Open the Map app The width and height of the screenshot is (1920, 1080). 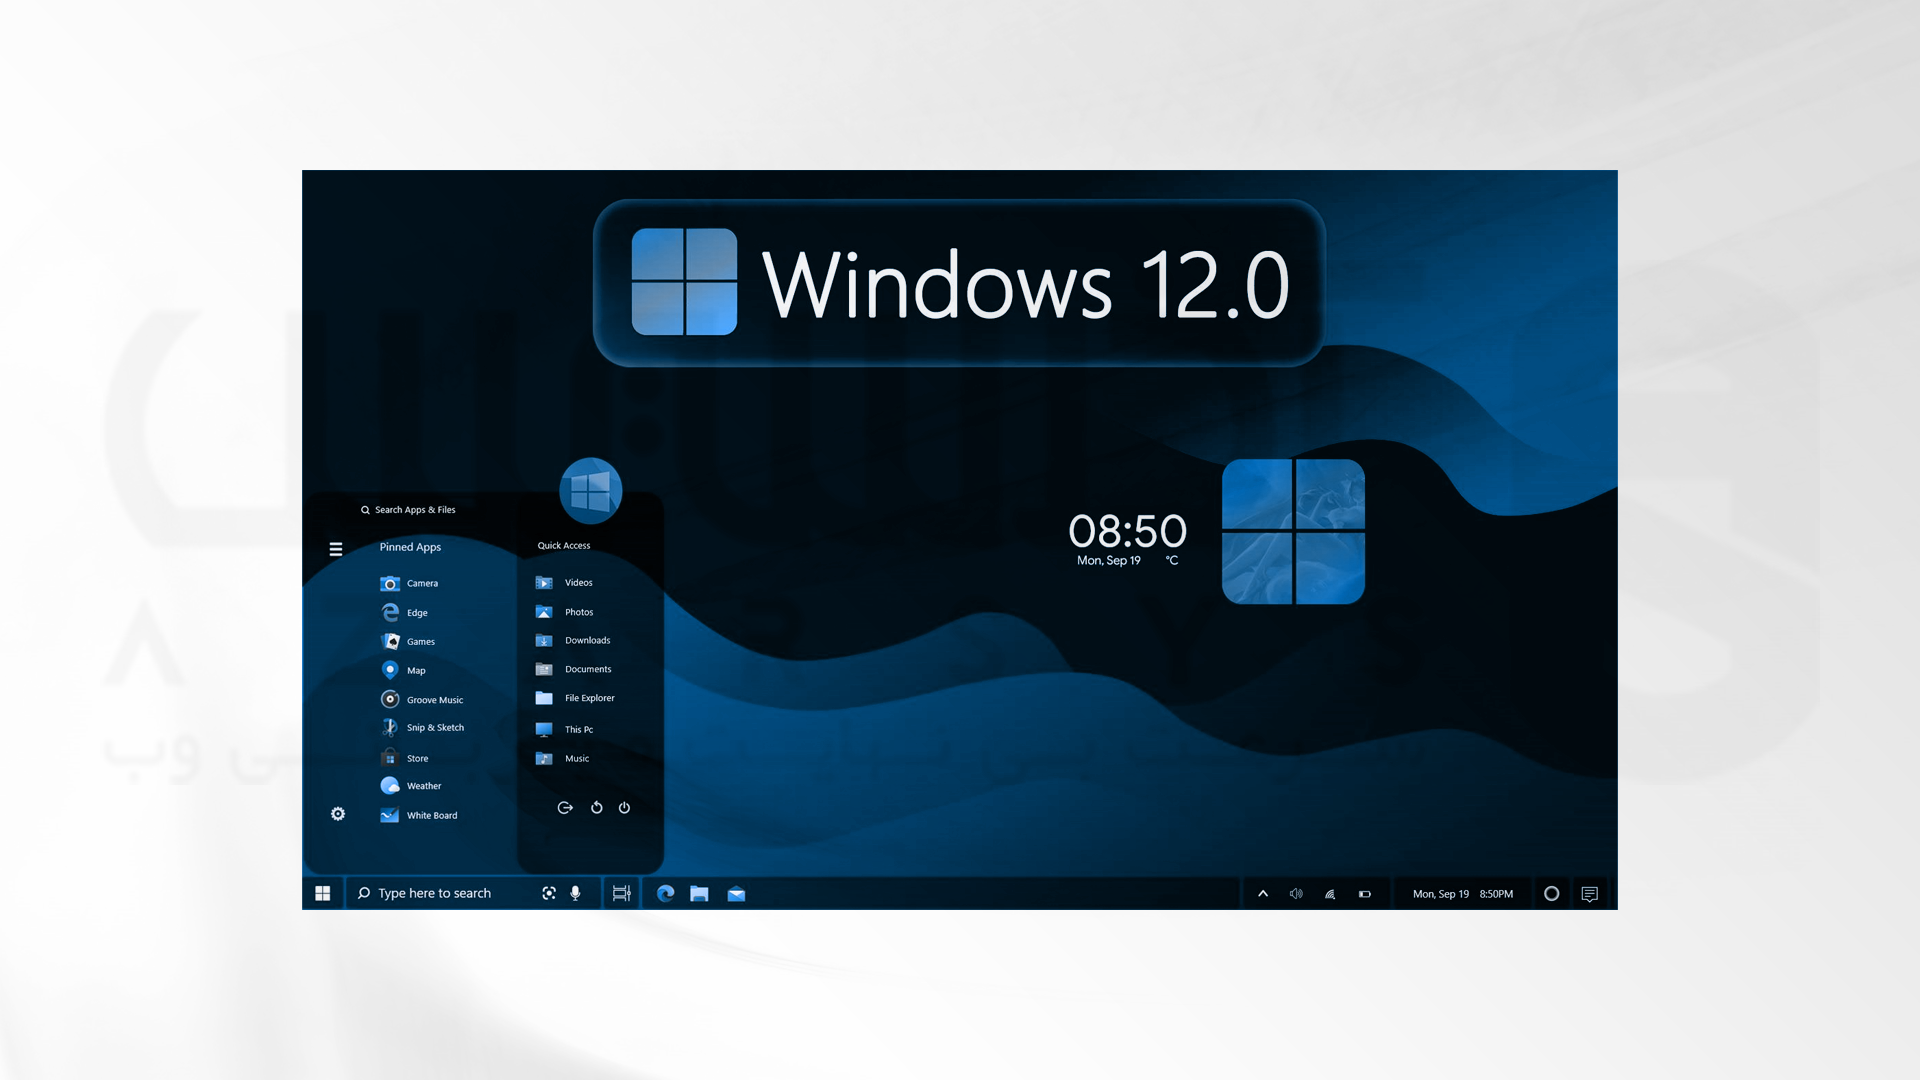(x=403, y=670)
